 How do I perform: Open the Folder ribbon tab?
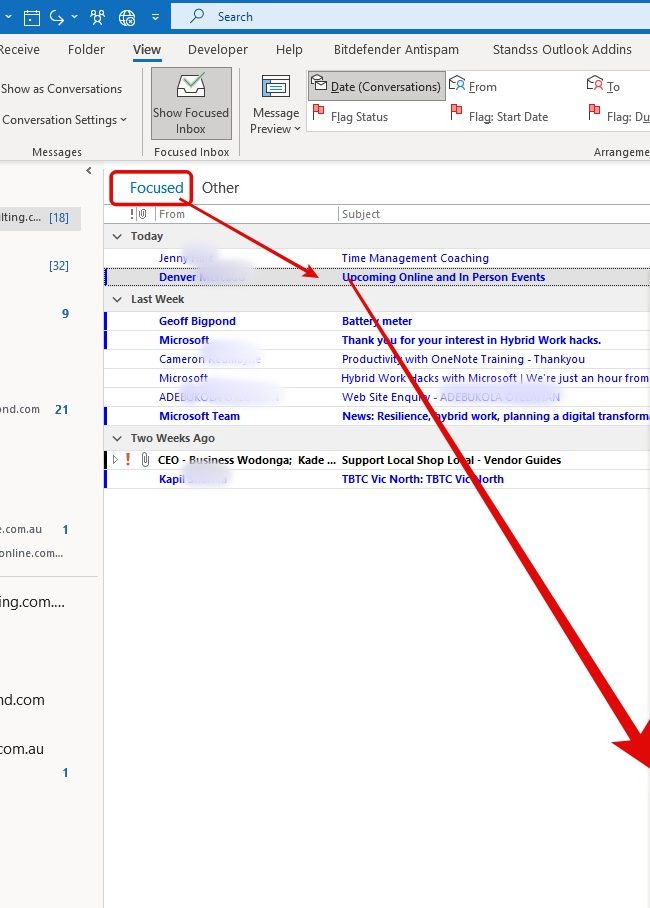click(x=86, y=50)
